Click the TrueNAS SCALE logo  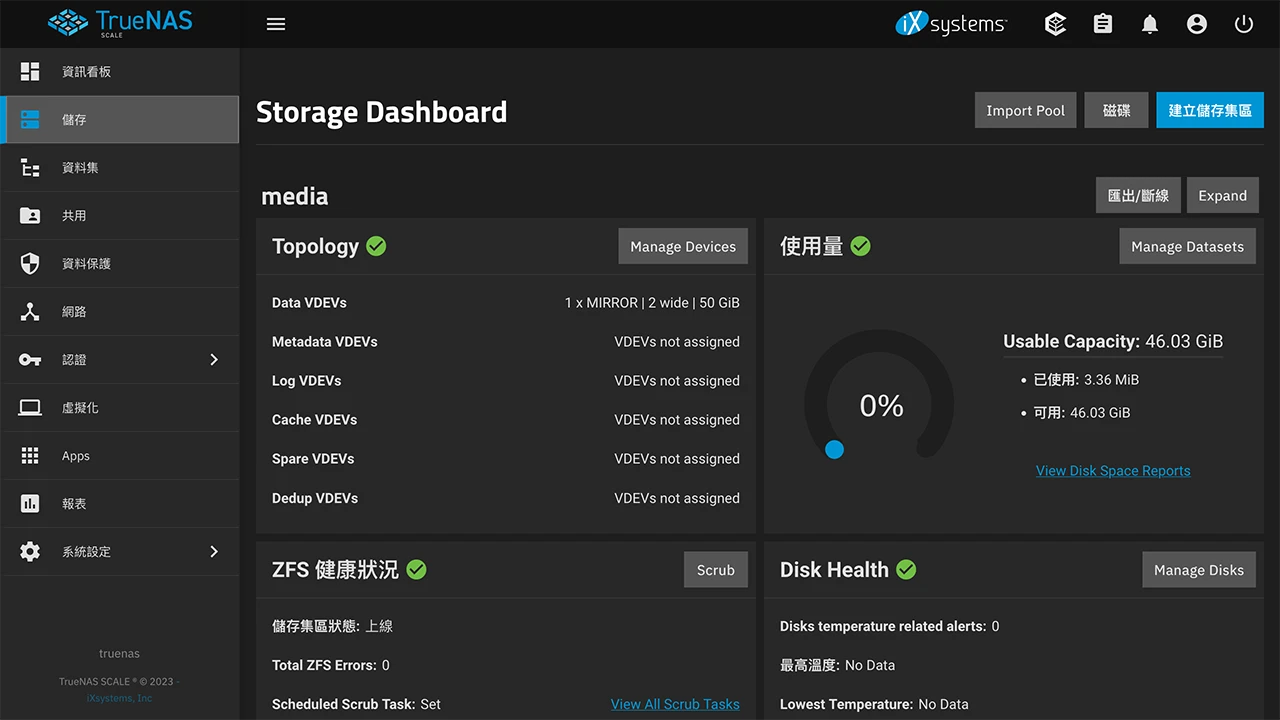click(120, 23)
